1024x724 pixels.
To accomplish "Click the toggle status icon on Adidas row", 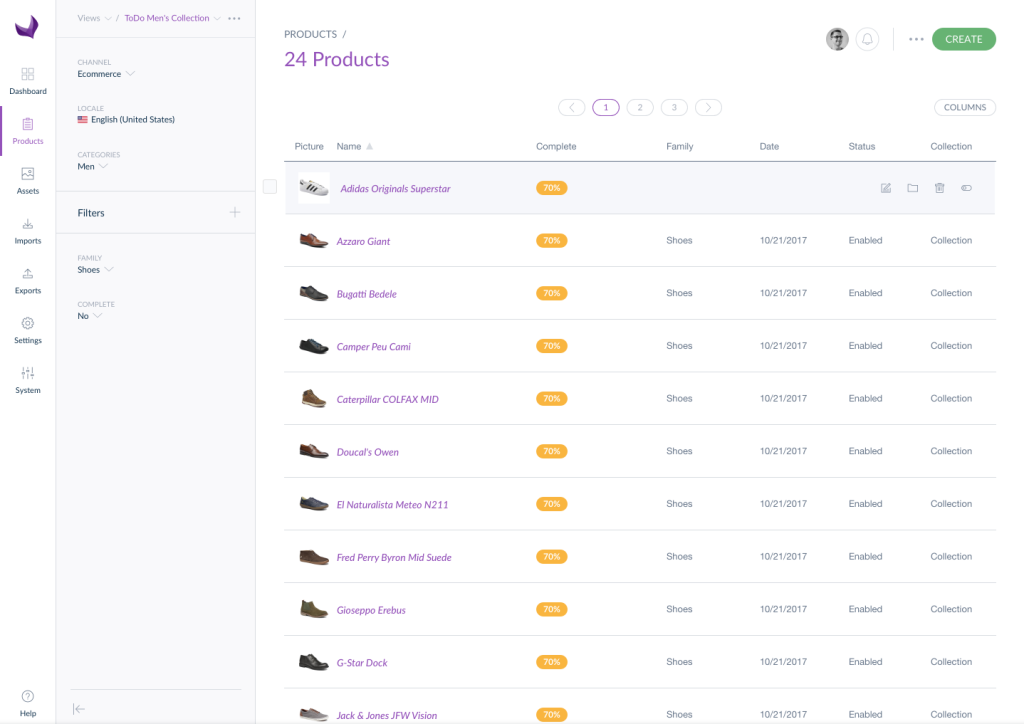I will (966, 188).
